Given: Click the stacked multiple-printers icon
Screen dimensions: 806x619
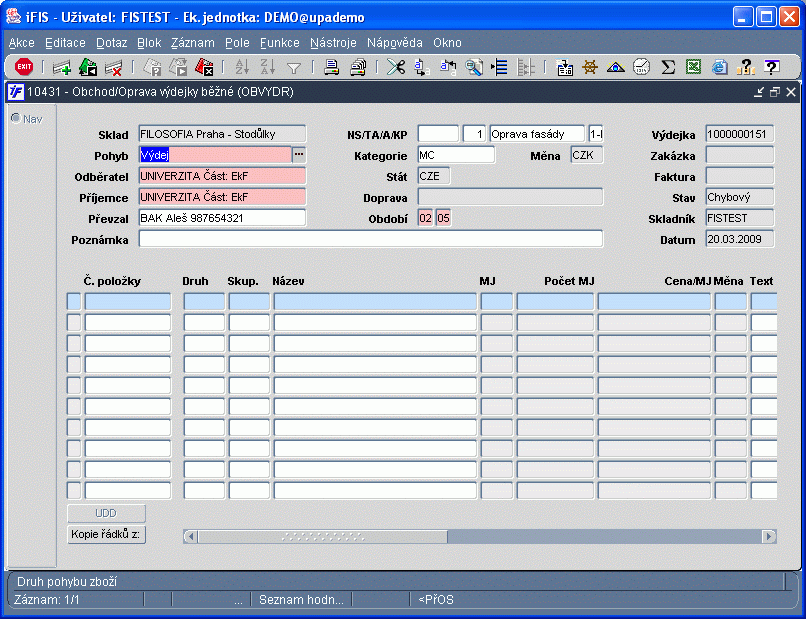Looking at the screenshot, I should coord(358,67).
